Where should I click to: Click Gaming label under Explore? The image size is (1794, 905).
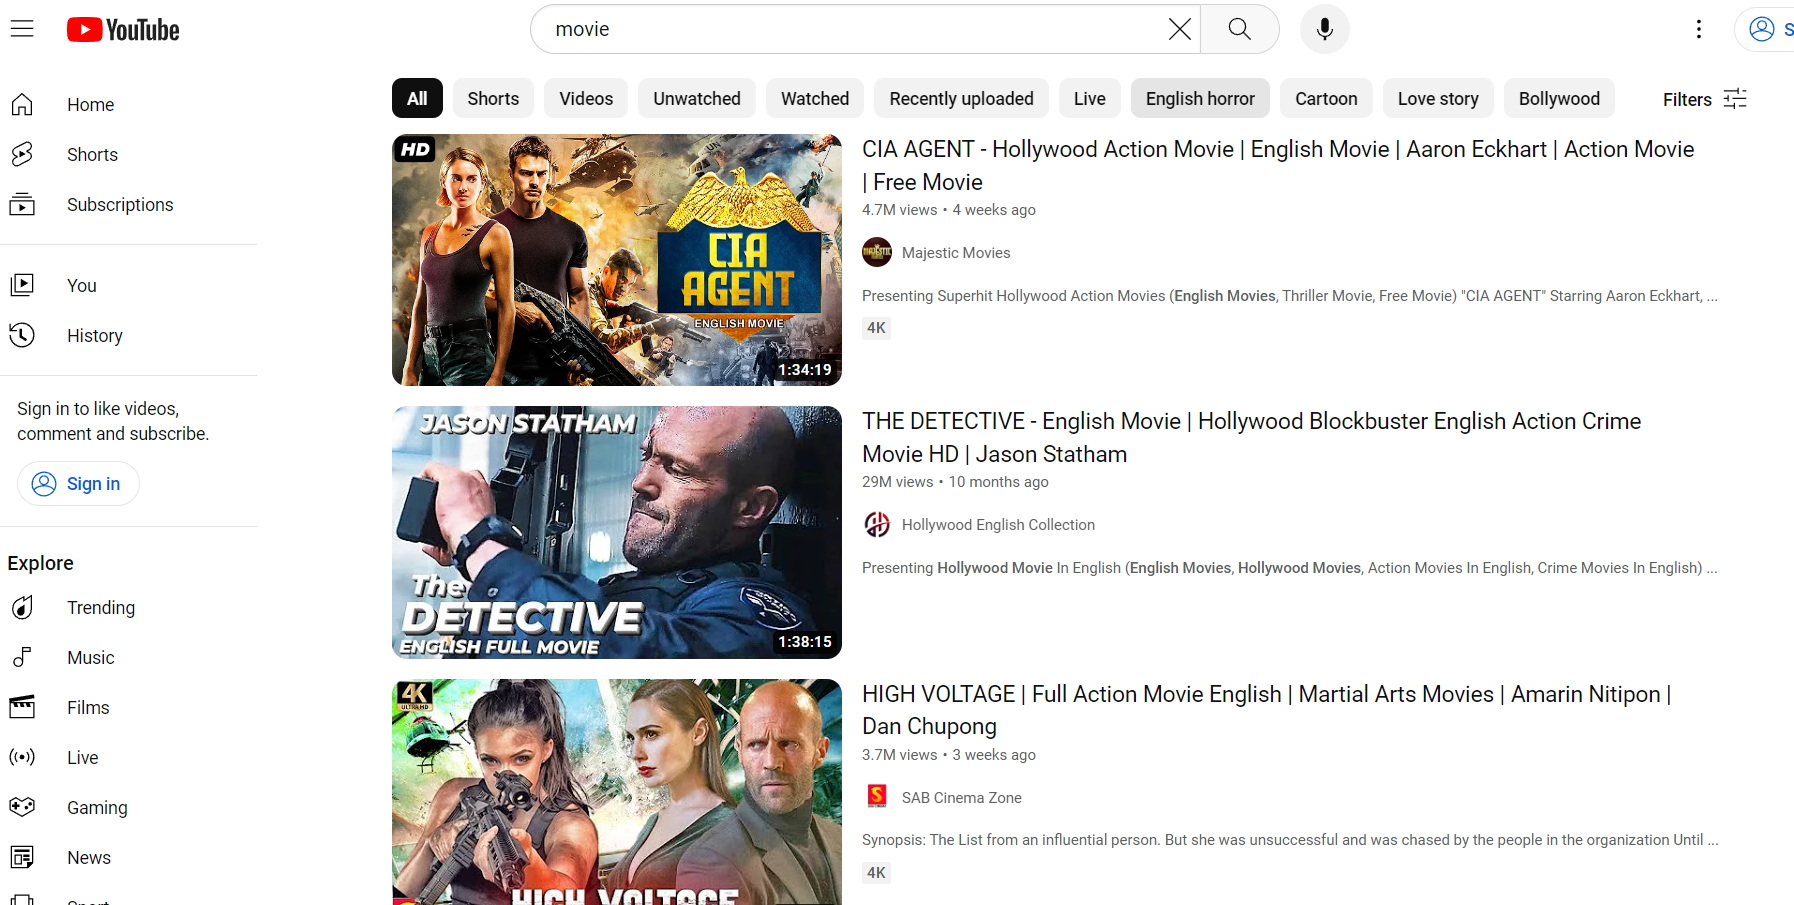click(x=97, y=808)
